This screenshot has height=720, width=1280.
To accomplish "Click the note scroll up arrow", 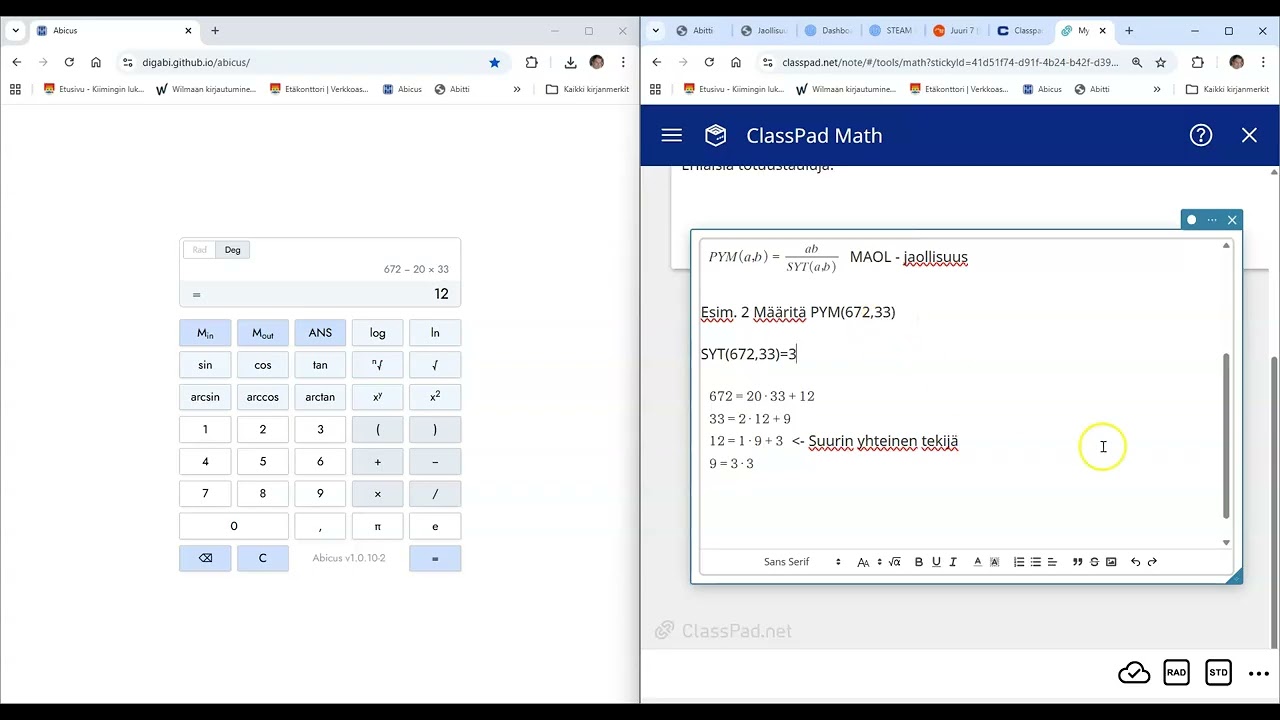I will 1226,246.
